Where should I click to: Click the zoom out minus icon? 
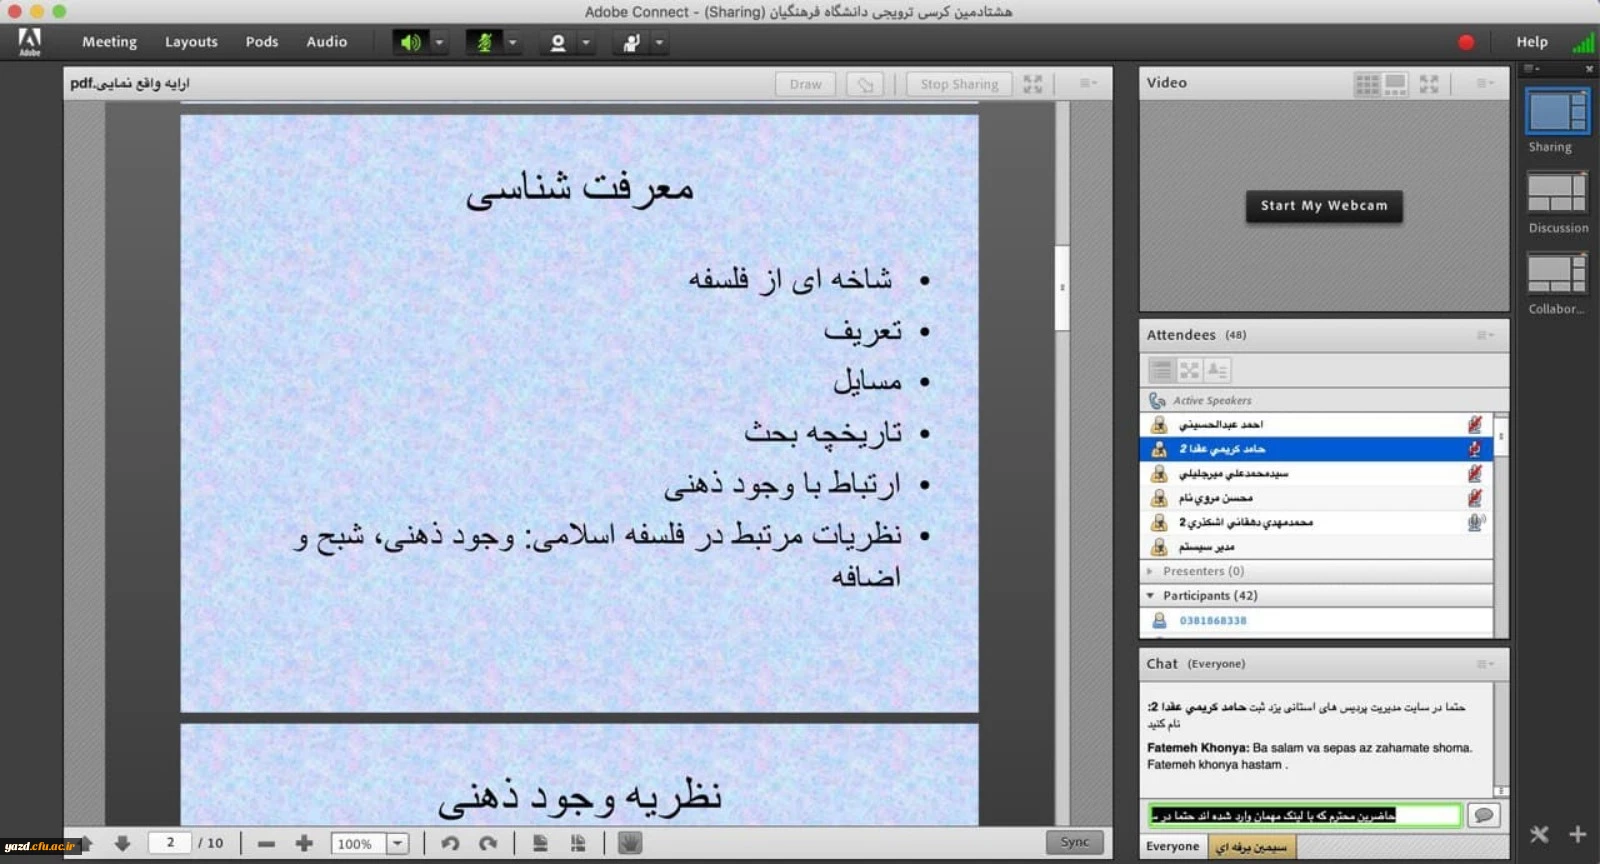266,843
